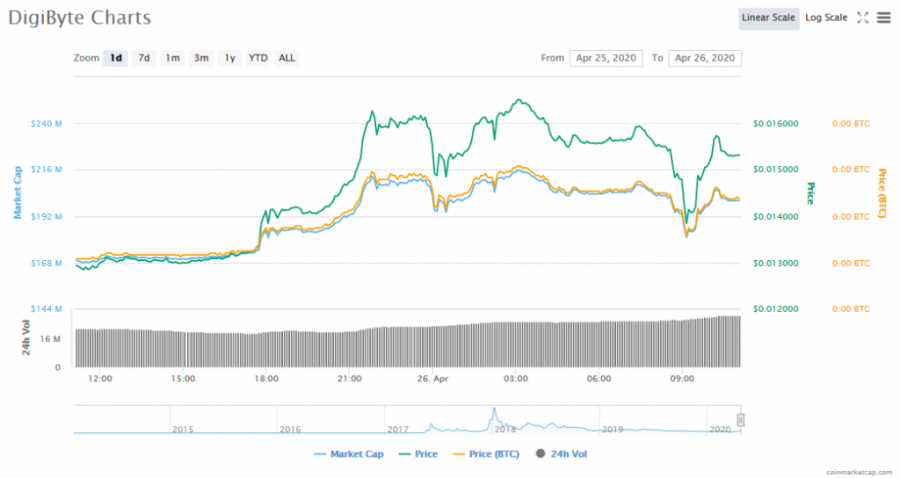The height and width of the screenshot is (478, 900).
Task: Click the $192 M market cap label
Action: 46,216
